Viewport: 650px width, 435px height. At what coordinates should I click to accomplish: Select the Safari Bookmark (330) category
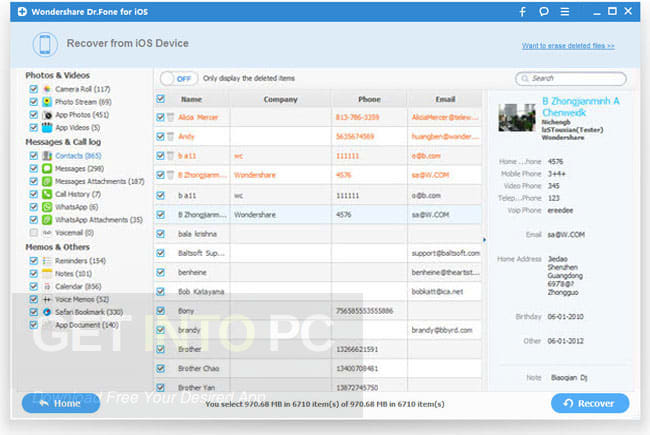[x=89, y=312]
